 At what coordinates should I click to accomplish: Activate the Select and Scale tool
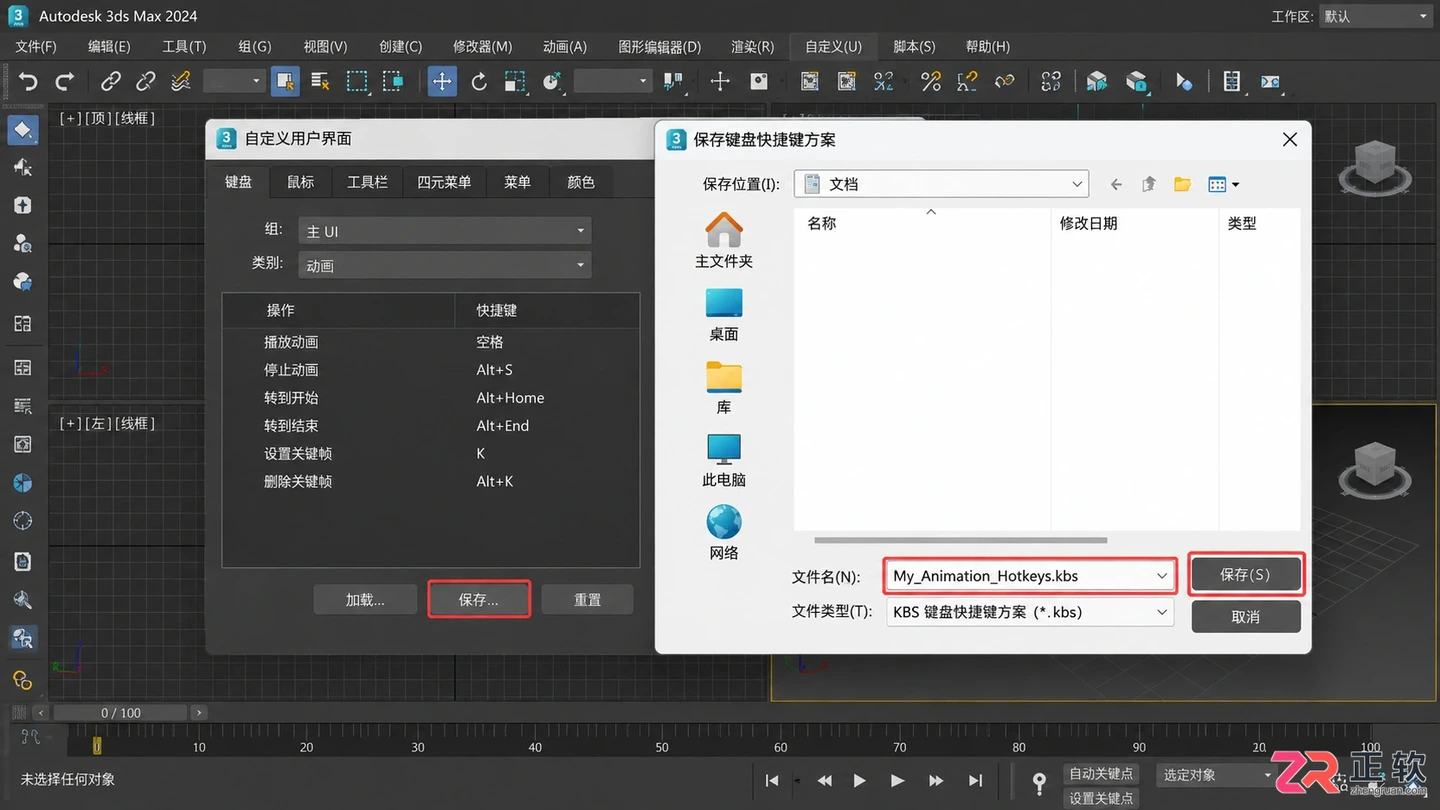tap(515, 81)
